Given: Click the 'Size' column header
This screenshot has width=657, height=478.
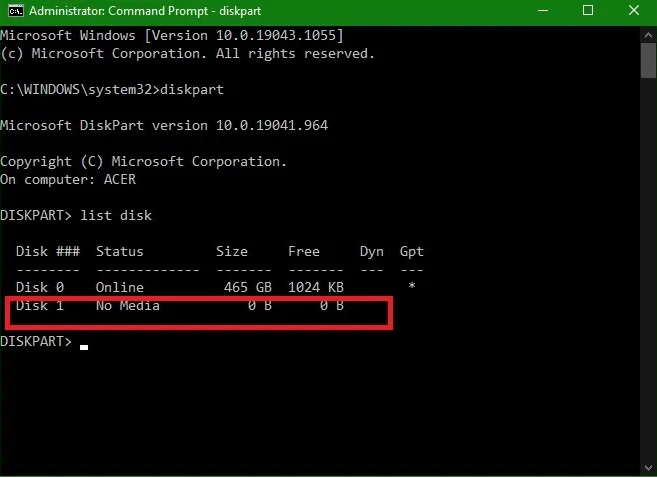Looking at the screenshot, I should [232, 251].
